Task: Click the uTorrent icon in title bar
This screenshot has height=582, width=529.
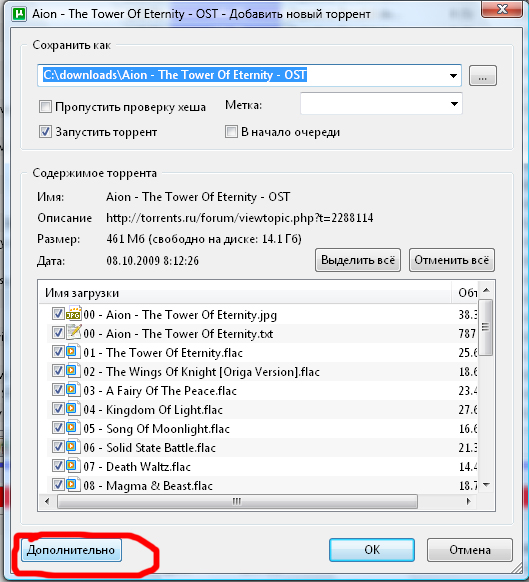Action: [x=19, y=14]
